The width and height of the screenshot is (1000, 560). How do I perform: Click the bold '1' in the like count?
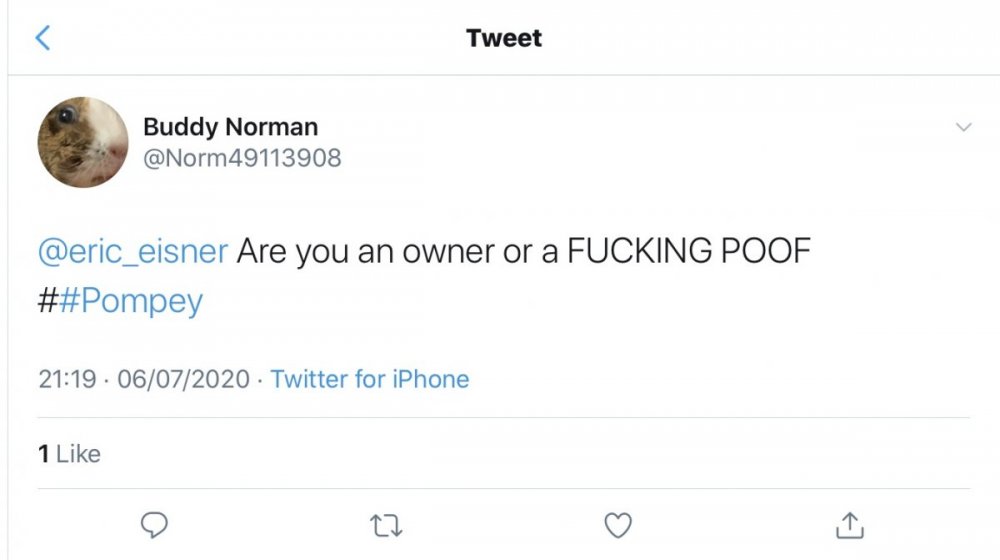44,454
